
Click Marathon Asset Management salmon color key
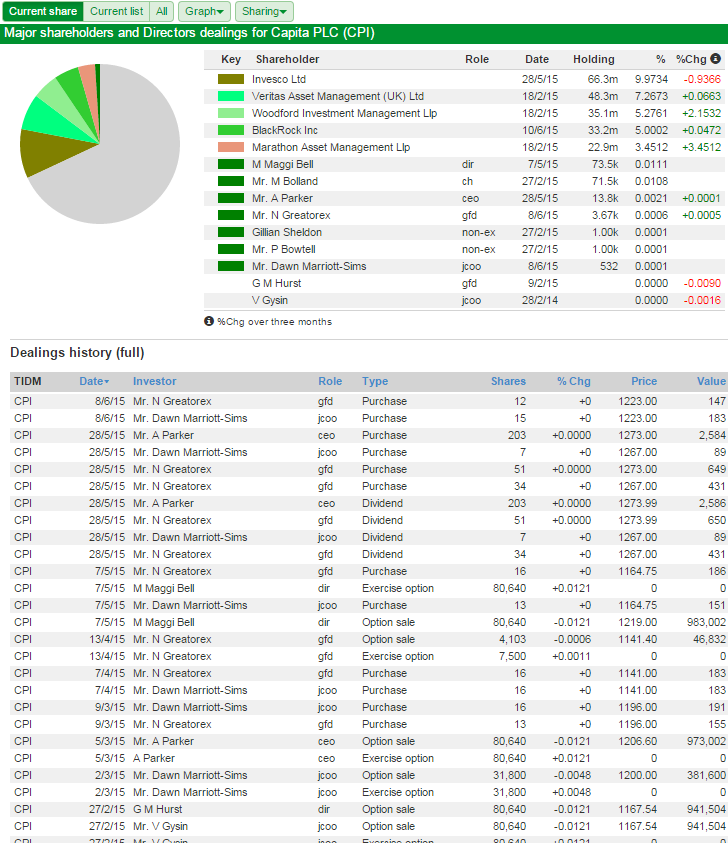tap(231, 147)
